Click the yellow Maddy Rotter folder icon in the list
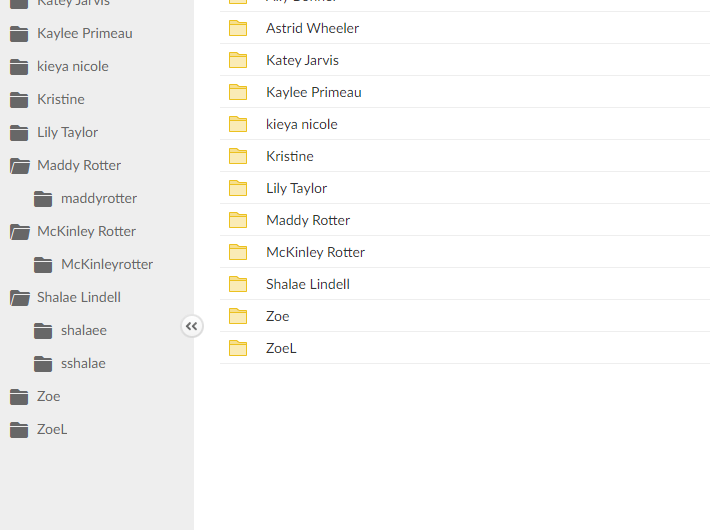Image resolution: width=710 pixels, height=530 pixels. click(x=238, y=220)
